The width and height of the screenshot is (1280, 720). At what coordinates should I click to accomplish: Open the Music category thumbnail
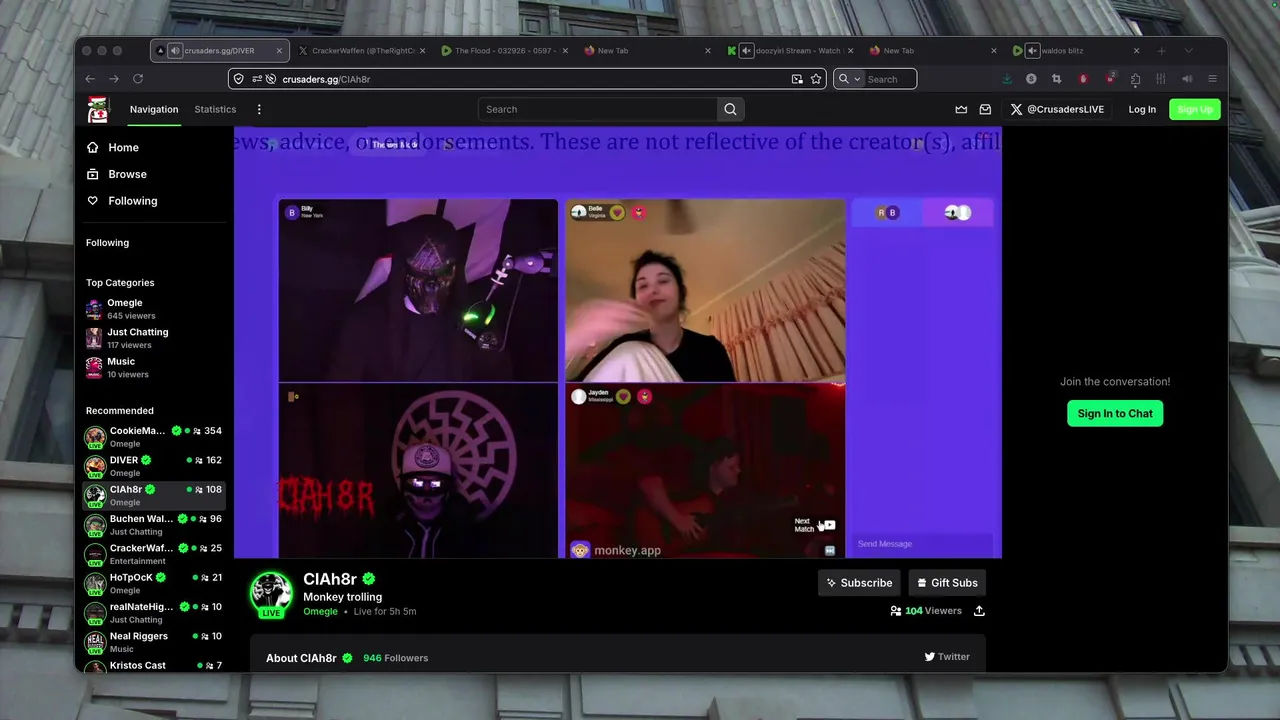[94, 368]
